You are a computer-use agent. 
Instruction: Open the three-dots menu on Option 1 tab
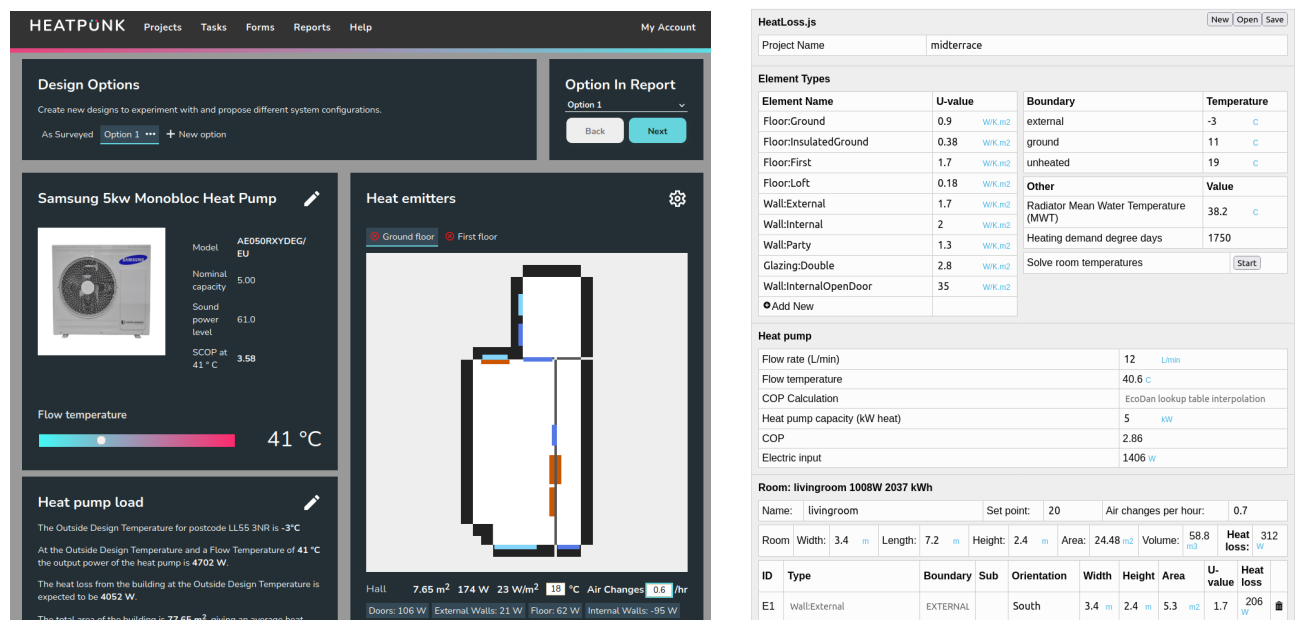151,134
